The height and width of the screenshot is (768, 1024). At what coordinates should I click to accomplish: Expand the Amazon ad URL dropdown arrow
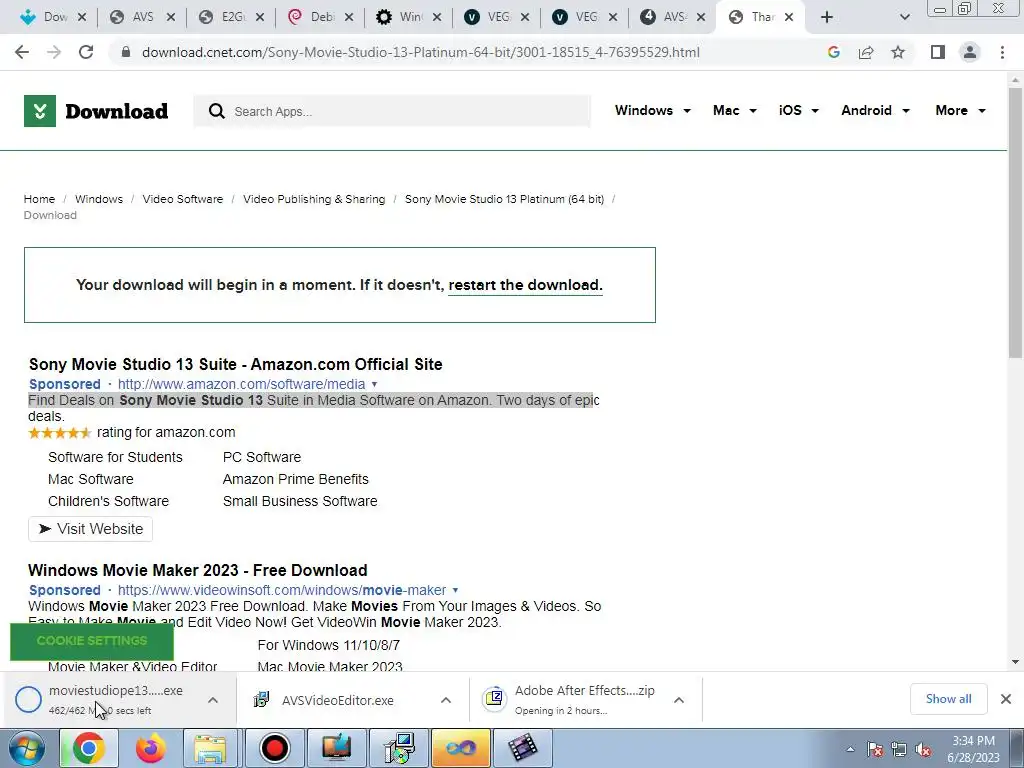pyautogui.click(x=374, y=385)
